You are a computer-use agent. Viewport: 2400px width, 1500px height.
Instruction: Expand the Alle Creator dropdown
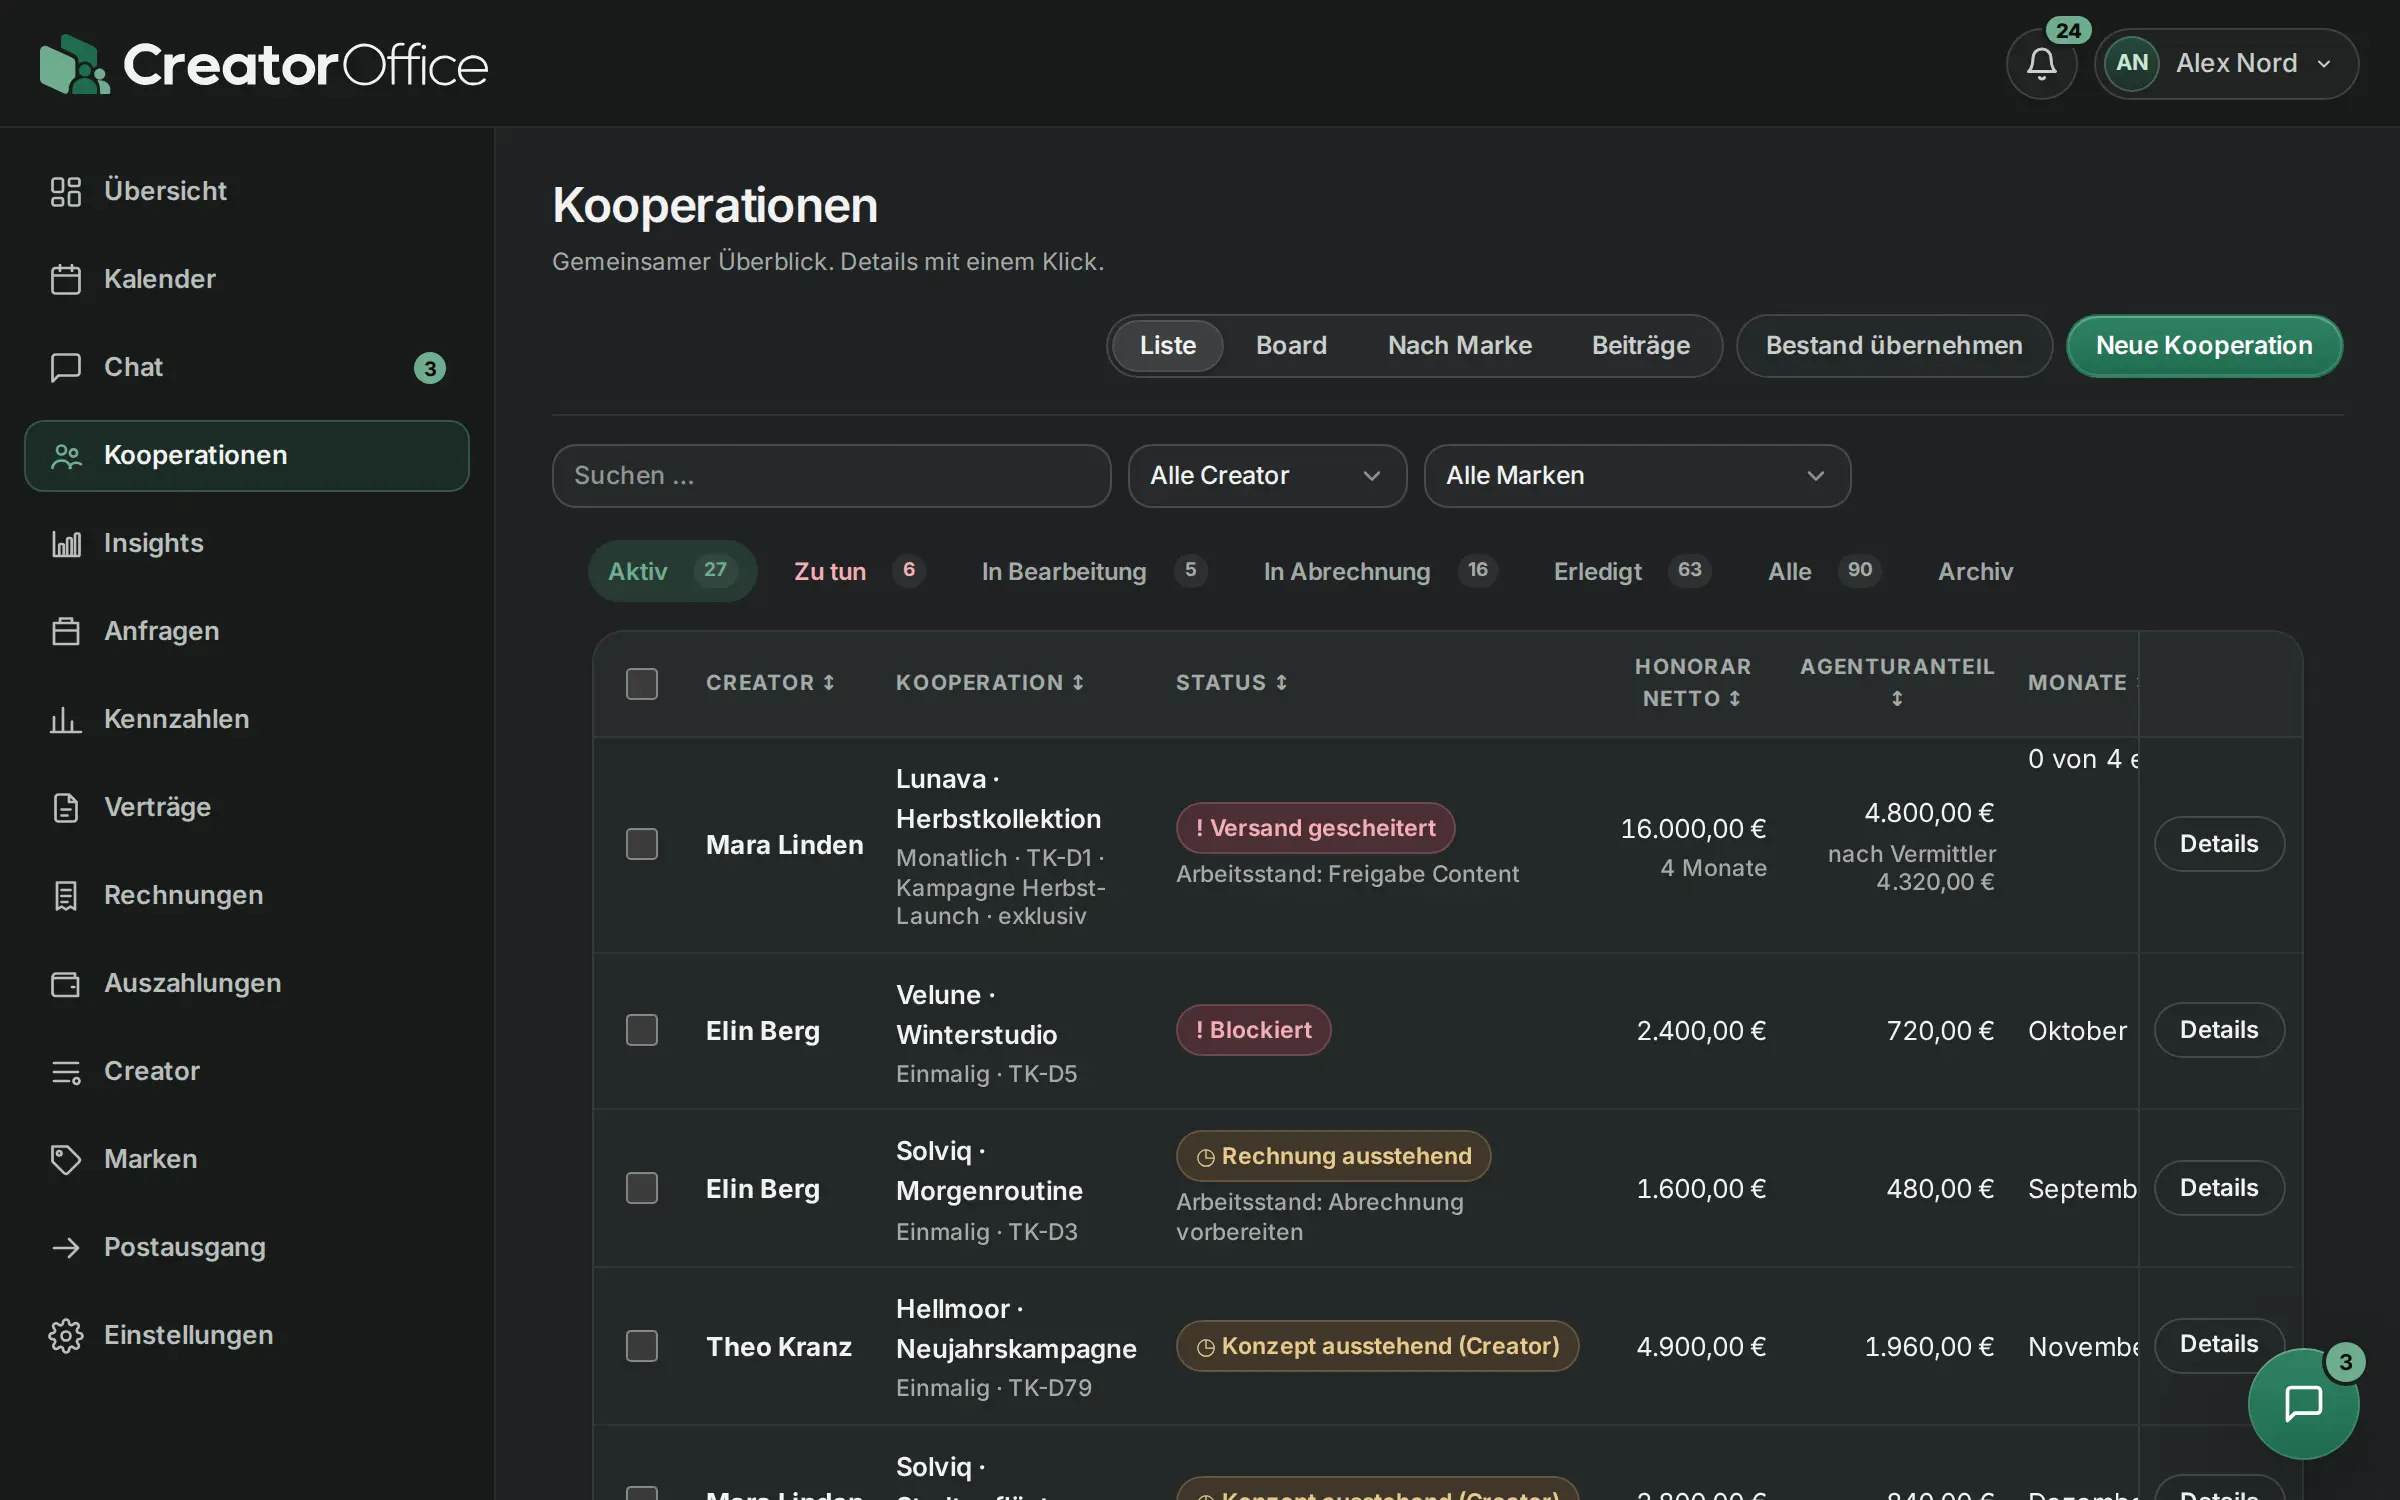tap(1267, 476)
